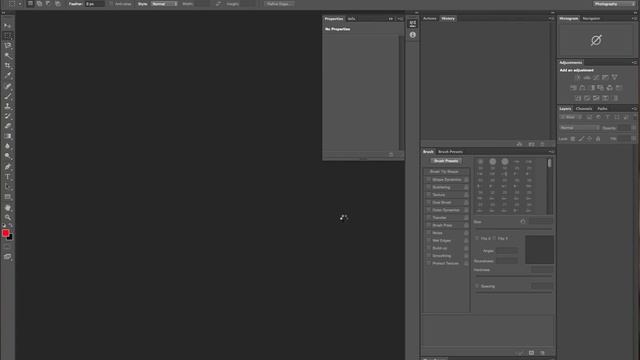Click the brush Spacing slider
This screenshot has width=640, height=360.
point(513,293)
